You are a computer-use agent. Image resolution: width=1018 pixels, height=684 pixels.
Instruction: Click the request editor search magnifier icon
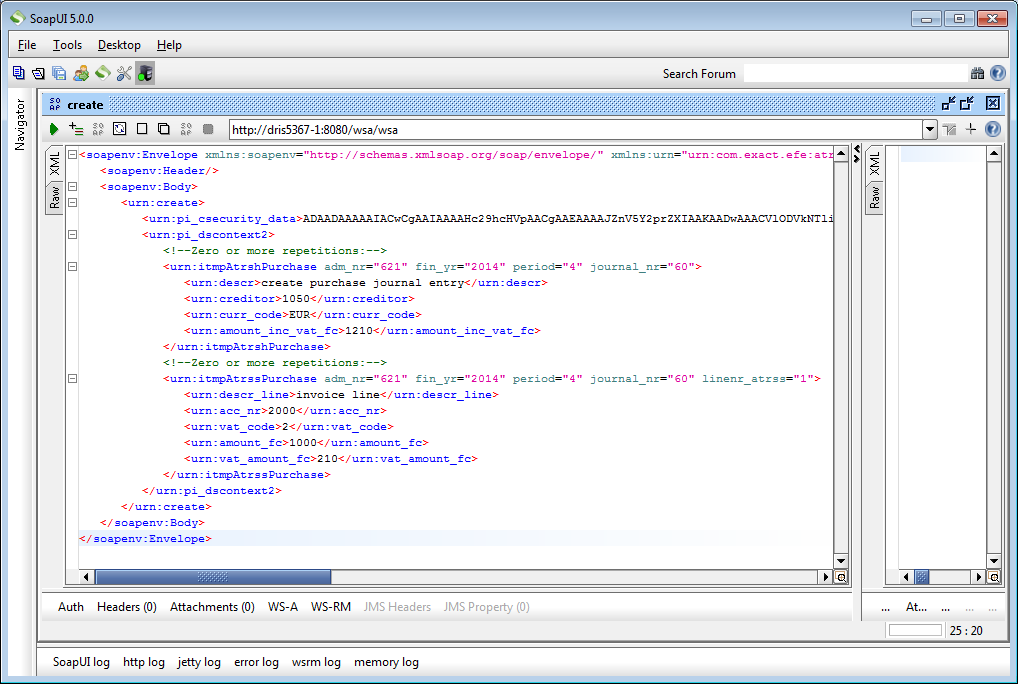pyautogui.click(x=841, y=577)
